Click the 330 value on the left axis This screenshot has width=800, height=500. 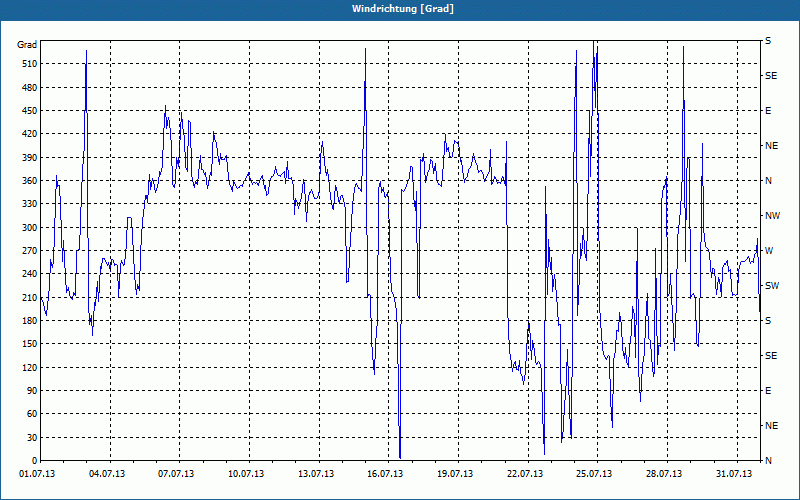30,204
